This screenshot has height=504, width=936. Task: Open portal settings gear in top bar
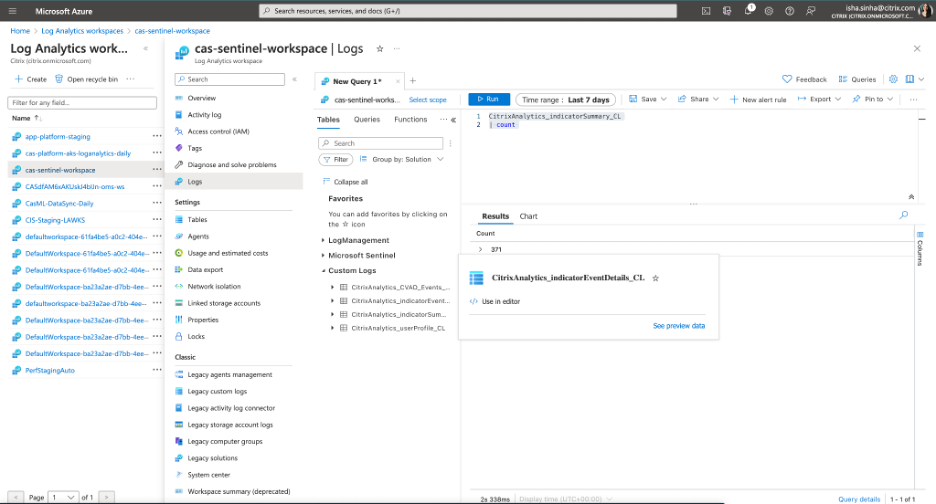[x=769, y=11]
